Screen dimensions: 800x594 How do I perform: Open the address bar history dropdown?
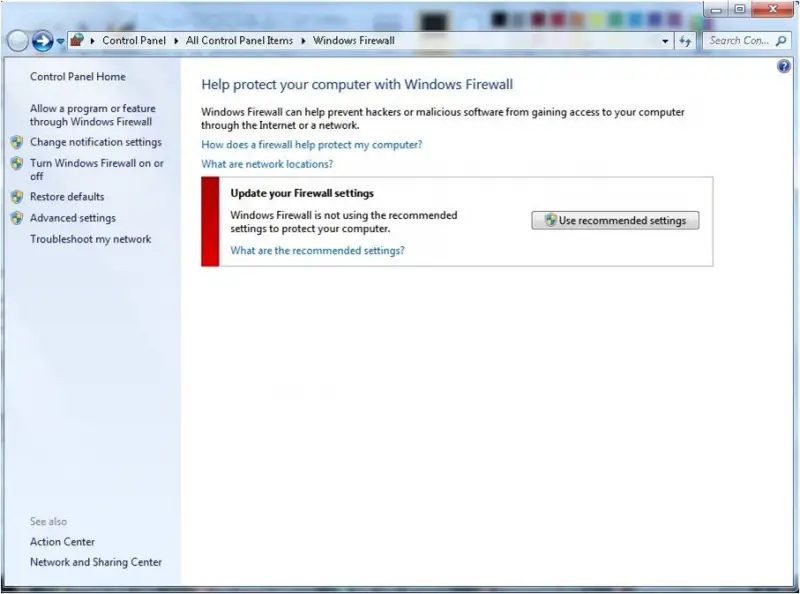665,41
